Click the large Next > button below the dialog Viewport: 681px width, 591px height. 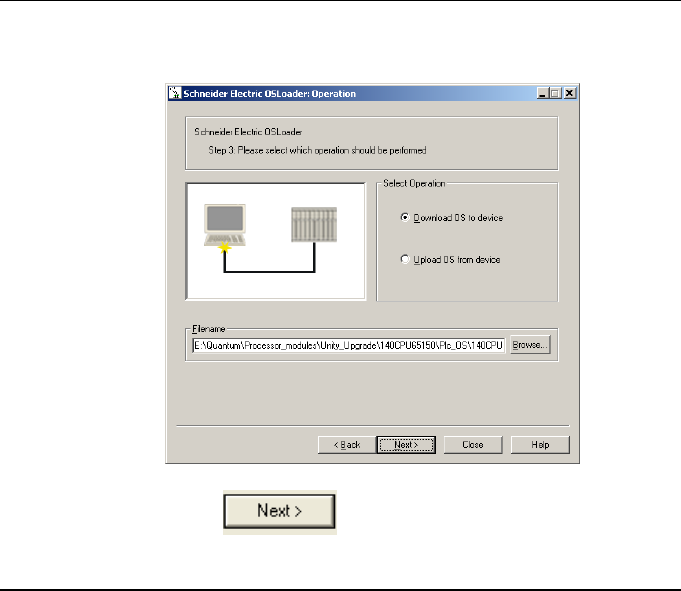[x=280, y=512]
